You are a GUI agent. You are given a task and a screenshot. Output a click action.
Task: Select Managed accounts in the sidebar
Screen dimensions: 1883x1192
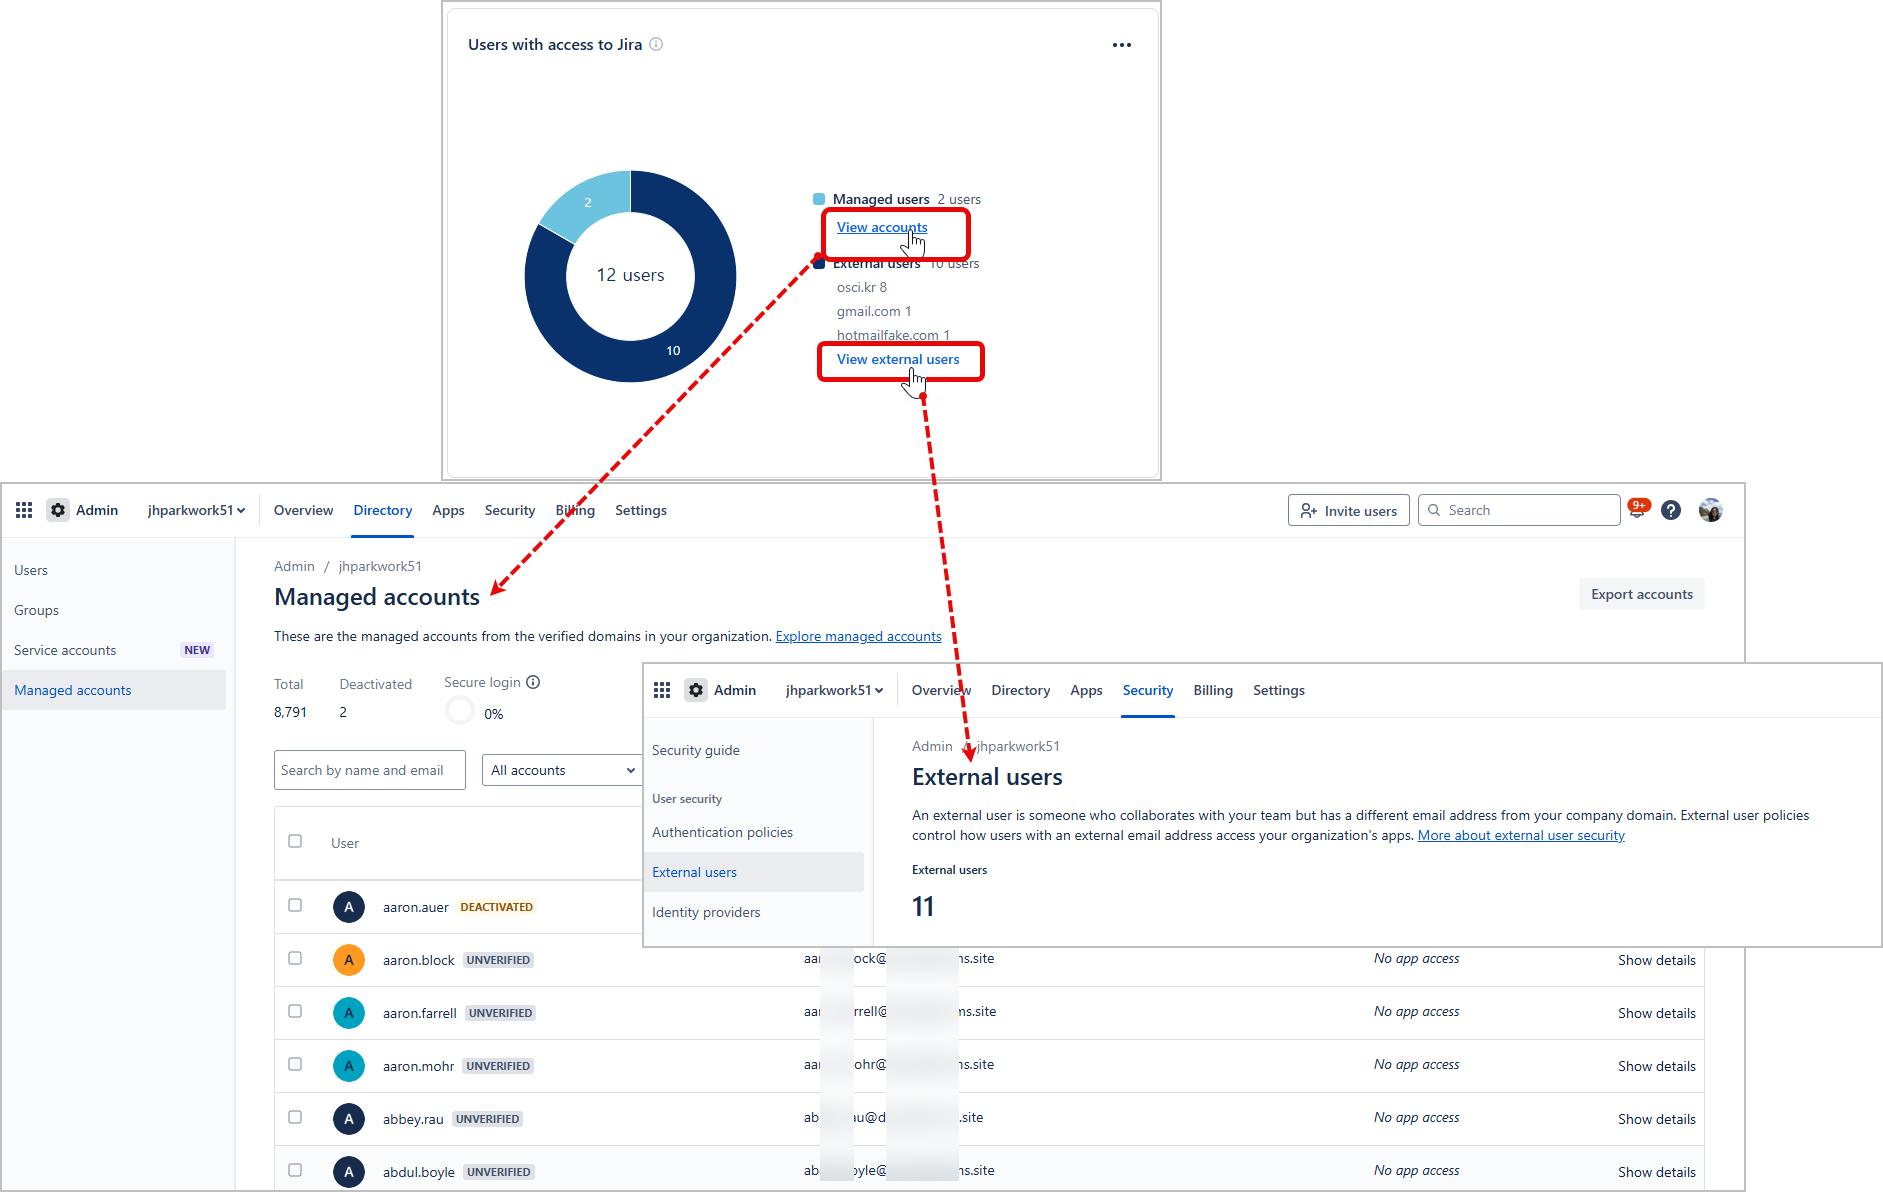point(114,690)
